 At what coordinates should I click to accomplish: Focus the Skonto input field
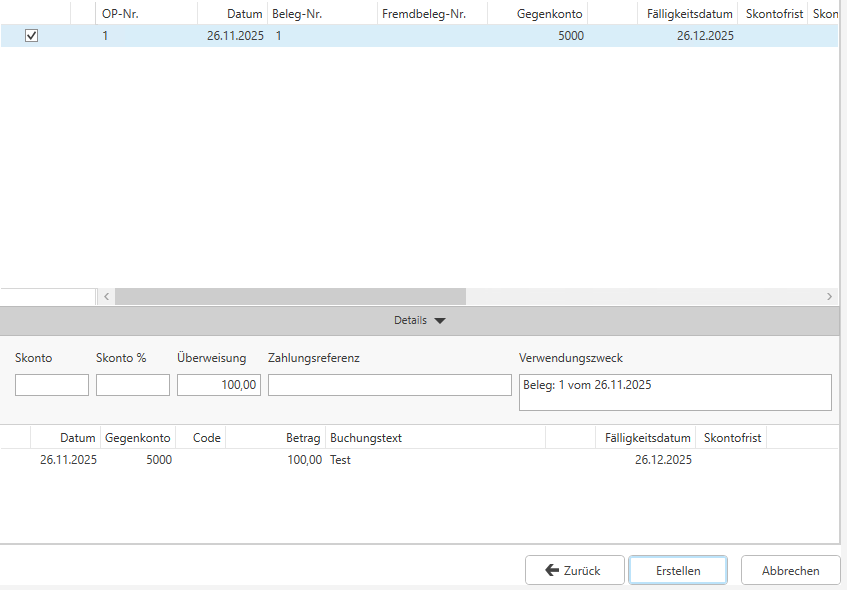coord(52,385)
